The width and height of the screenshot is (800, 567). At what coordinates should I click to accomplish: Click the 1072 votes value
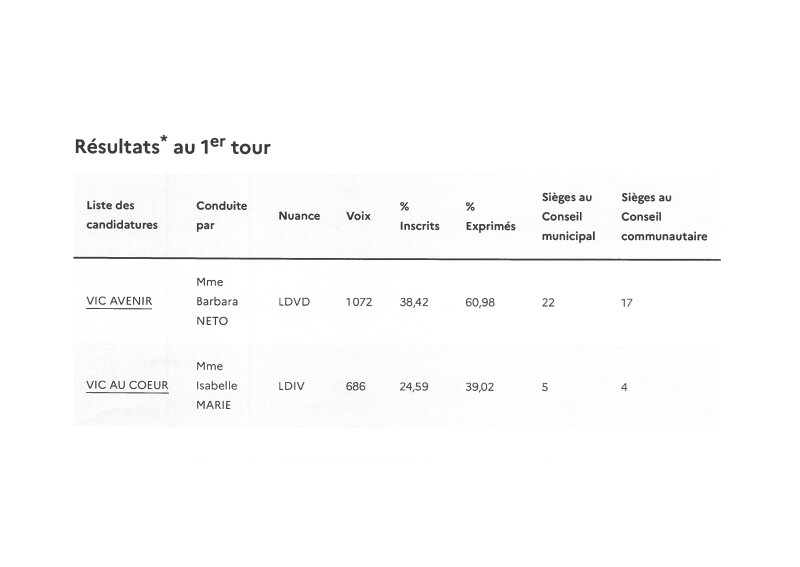(359, 302)
